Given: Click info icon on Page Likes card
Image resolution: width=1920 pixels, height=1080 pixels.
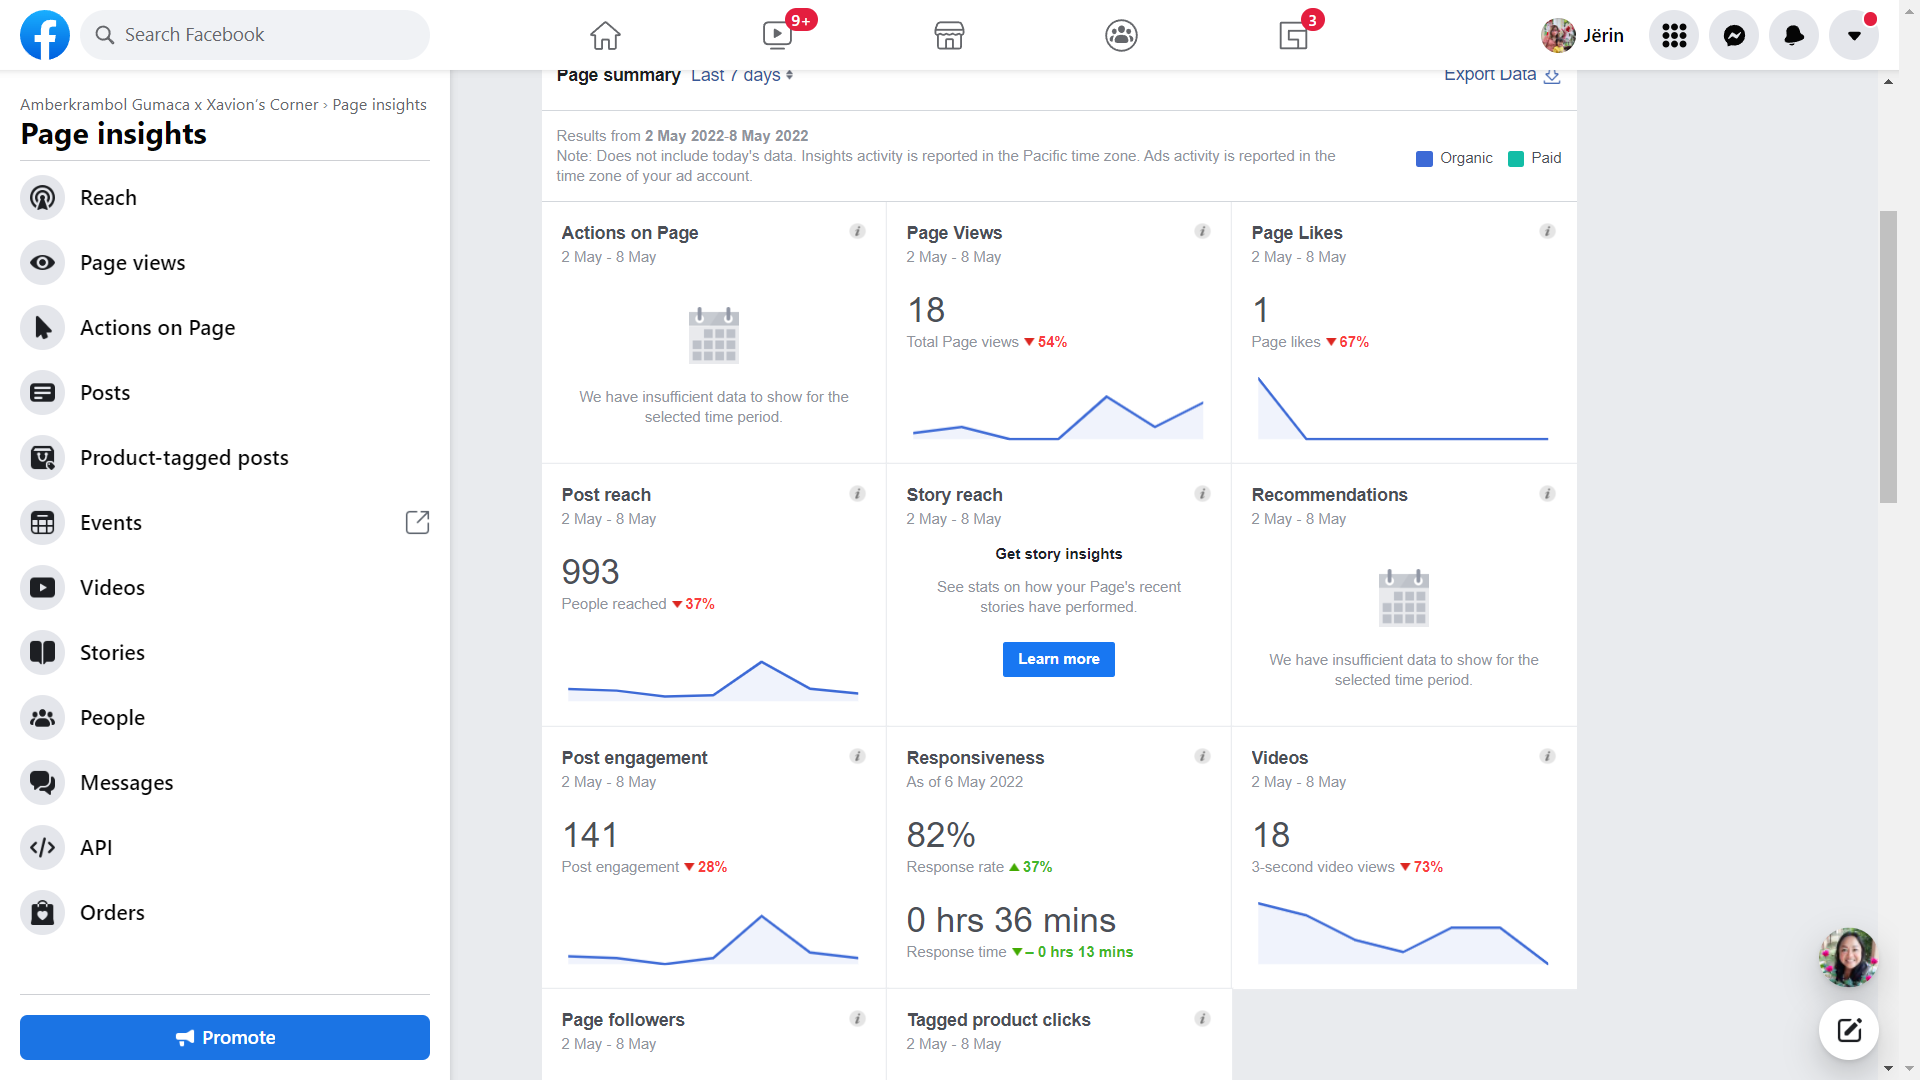Looking at the screenshot, I should click(1547, 231).
